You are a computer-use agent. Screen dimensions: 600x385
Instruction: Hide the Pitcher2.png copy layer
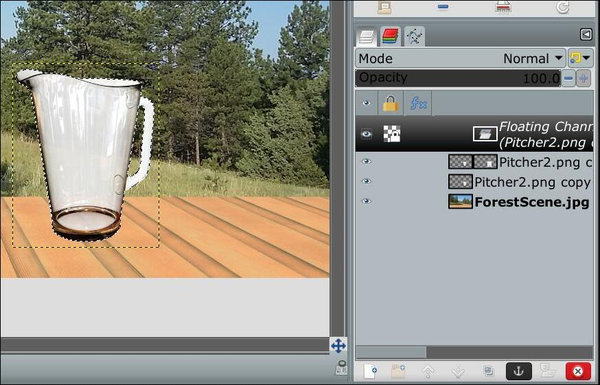pos(366,181)
